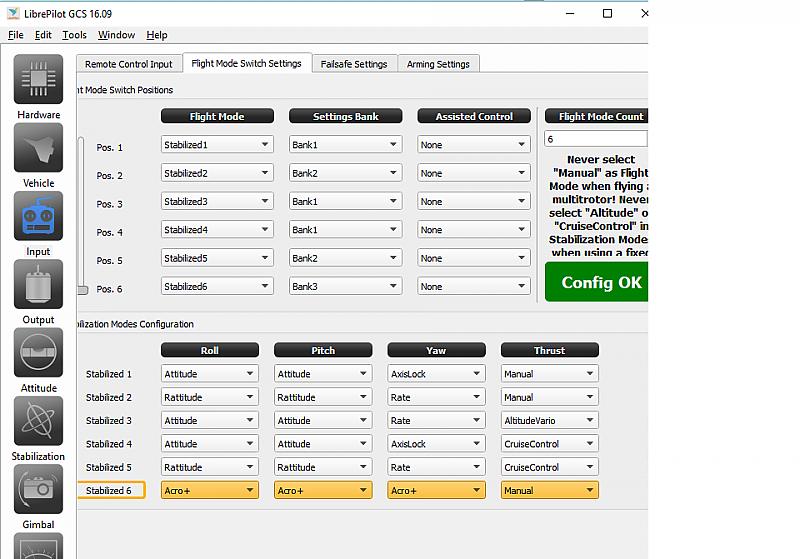800x559 pixels.
Task: Open Pos. 6 Settings Bank dropdown
Action: tap(345, 287)
